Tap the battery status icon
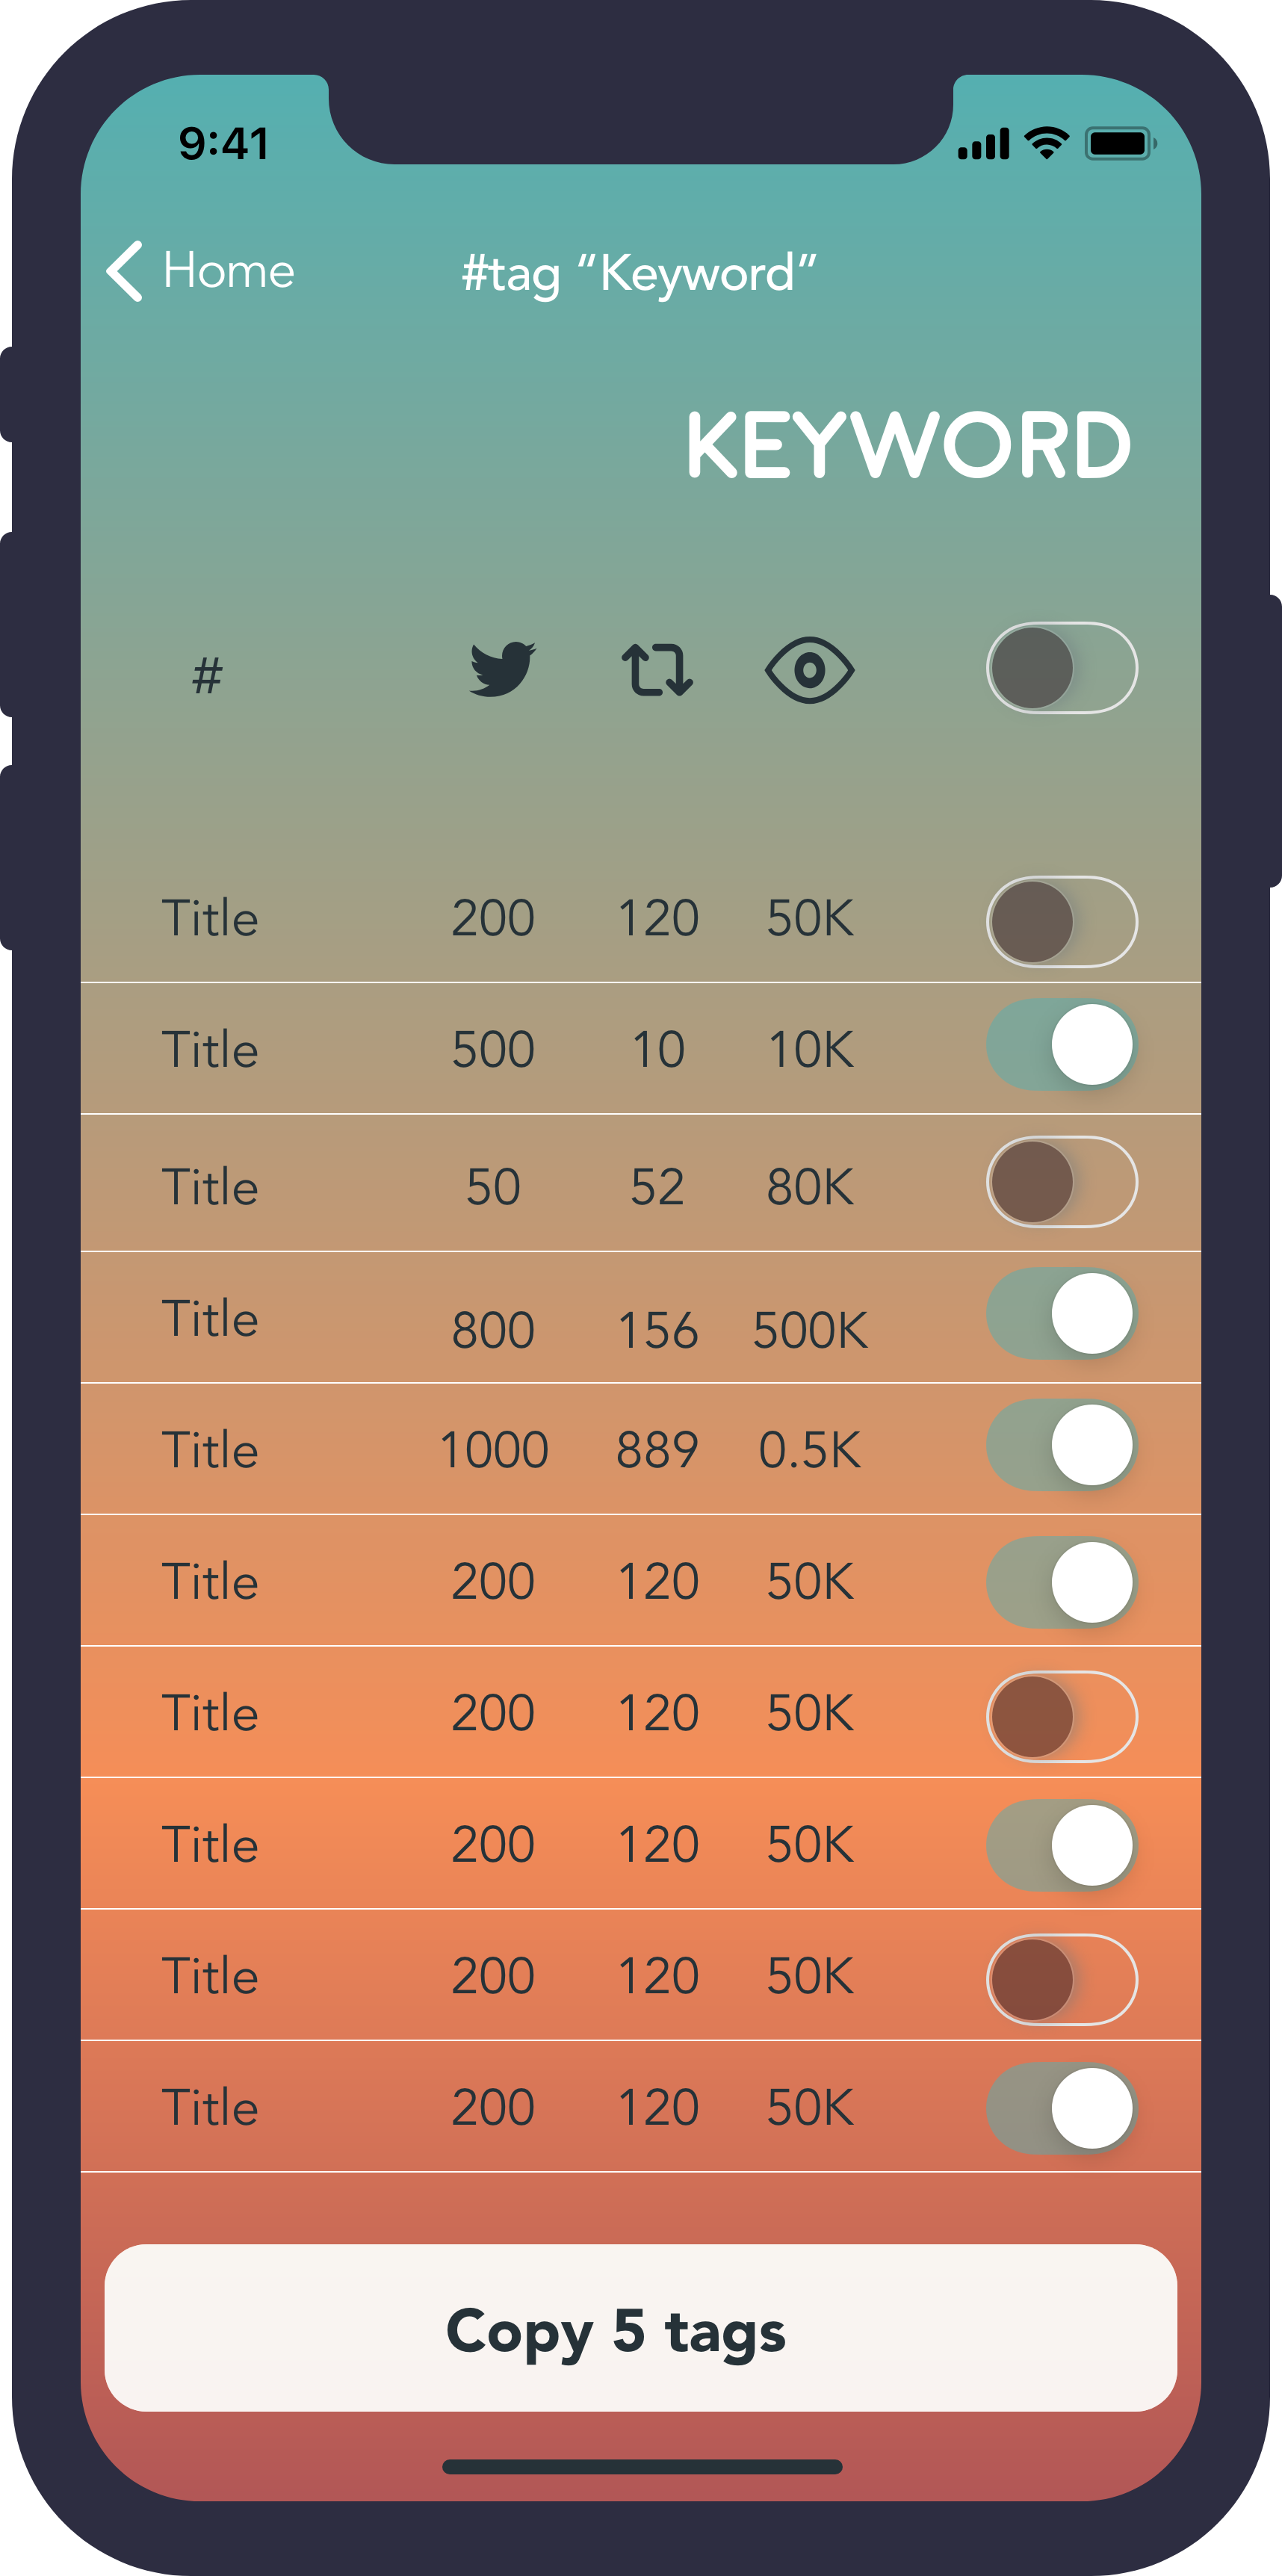Image resolution: width=1282 pixels, height=2576 pixels. 1121,143
